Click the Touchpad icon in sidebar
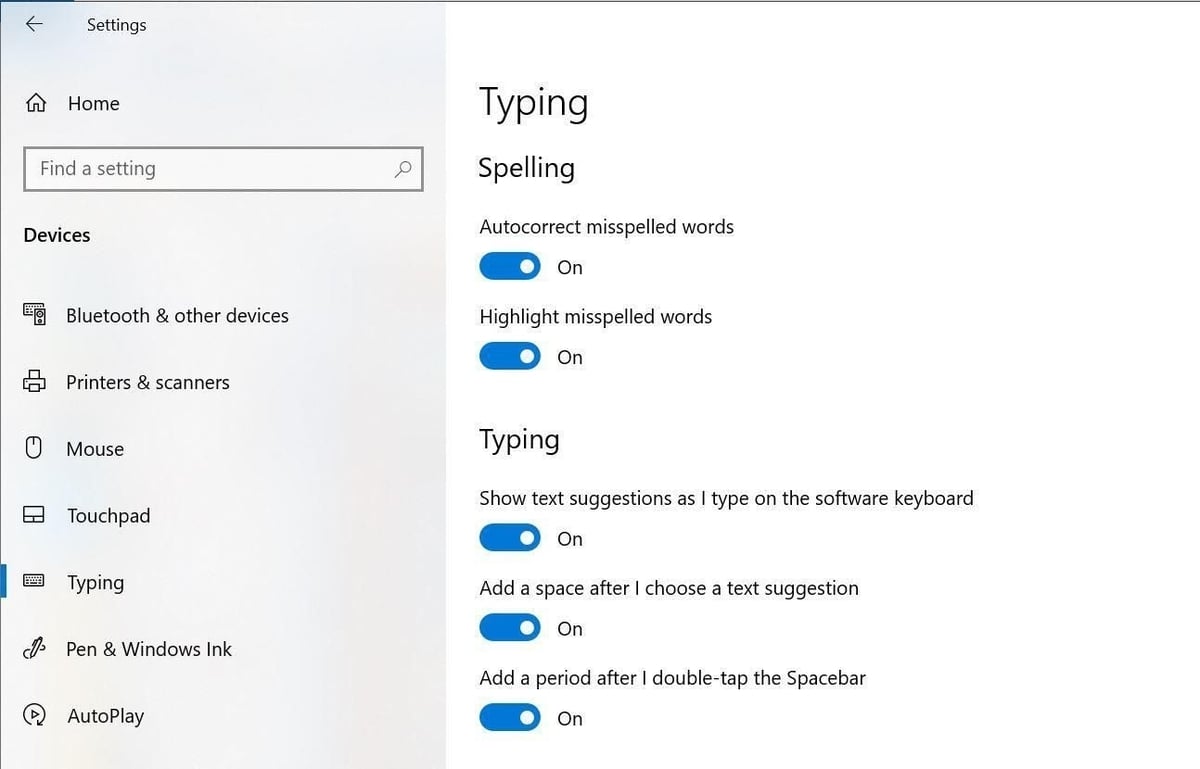The image size is (1200, 769). click(34, 516)
